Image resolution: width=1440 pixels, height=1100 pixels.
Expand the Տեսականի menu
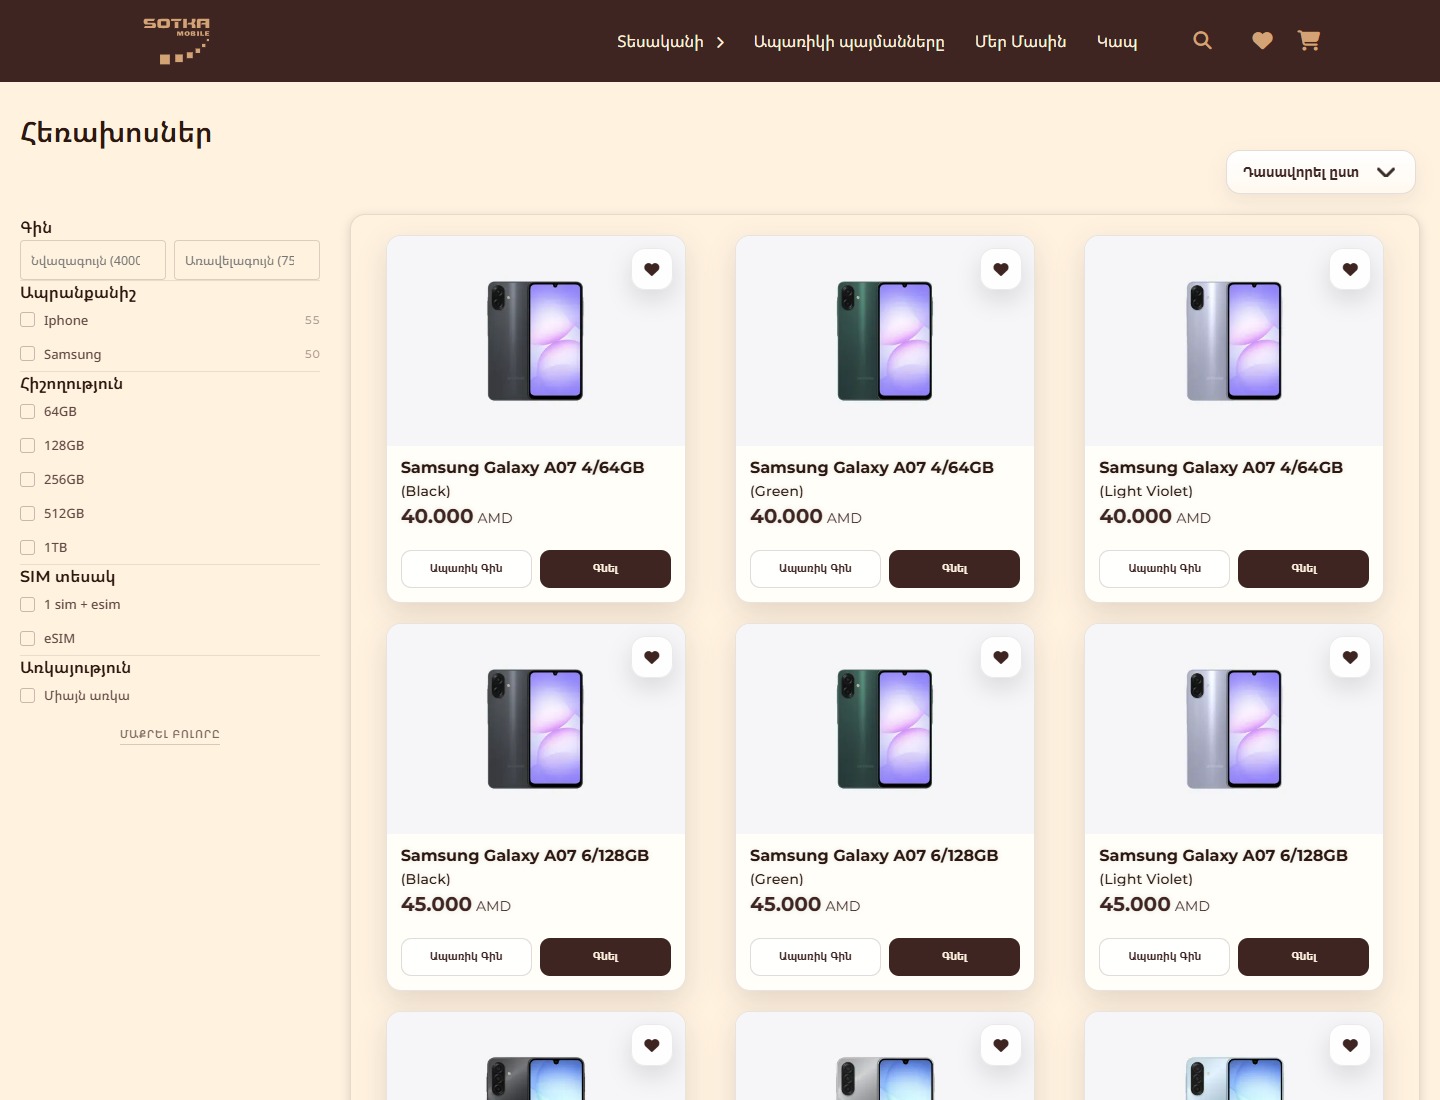pyautogui.click(x=670, y=42)
